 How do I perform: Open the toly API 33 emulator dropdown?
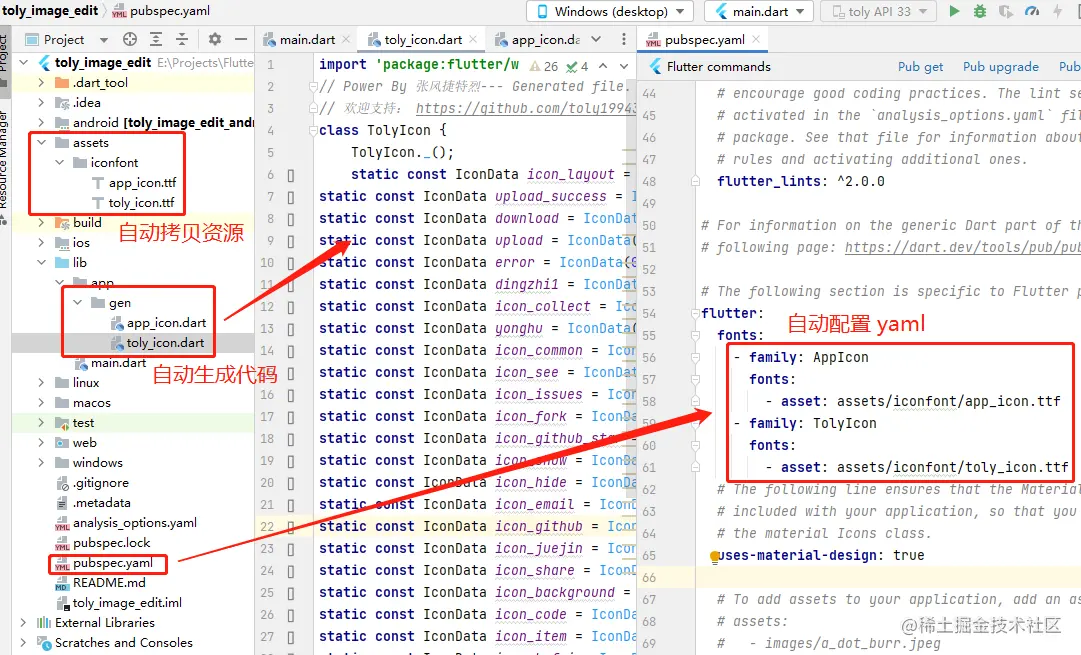(878, 11)
